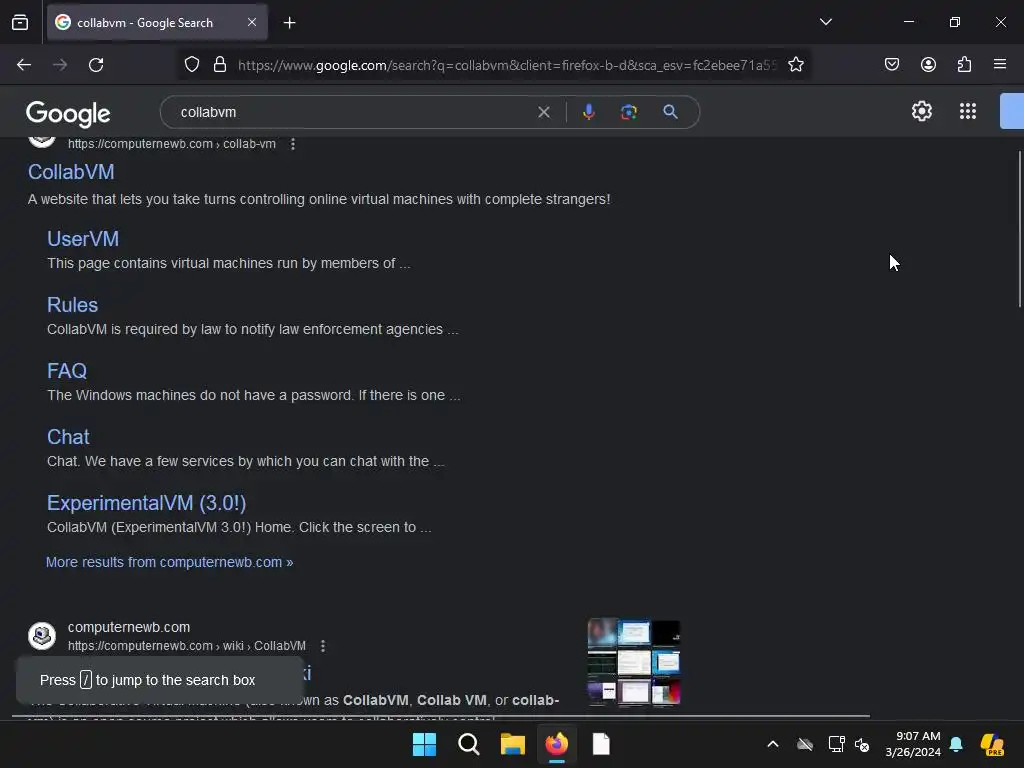The height and width of the screenshot is (768, 1024).
Task: Open Pocket save icon
Action: 891,65
